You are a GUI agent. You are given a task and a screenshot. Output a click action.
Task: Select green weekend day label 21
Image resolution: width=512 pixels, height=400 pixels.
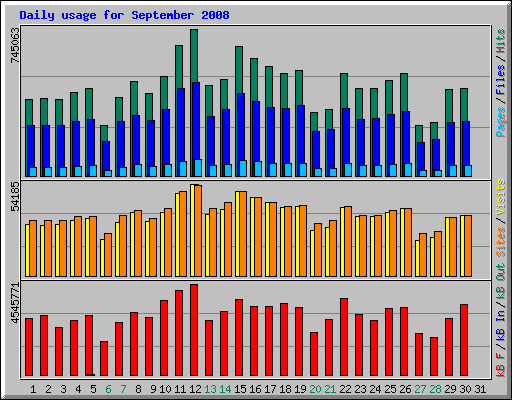pyautogui.click(x=330, y=389)
